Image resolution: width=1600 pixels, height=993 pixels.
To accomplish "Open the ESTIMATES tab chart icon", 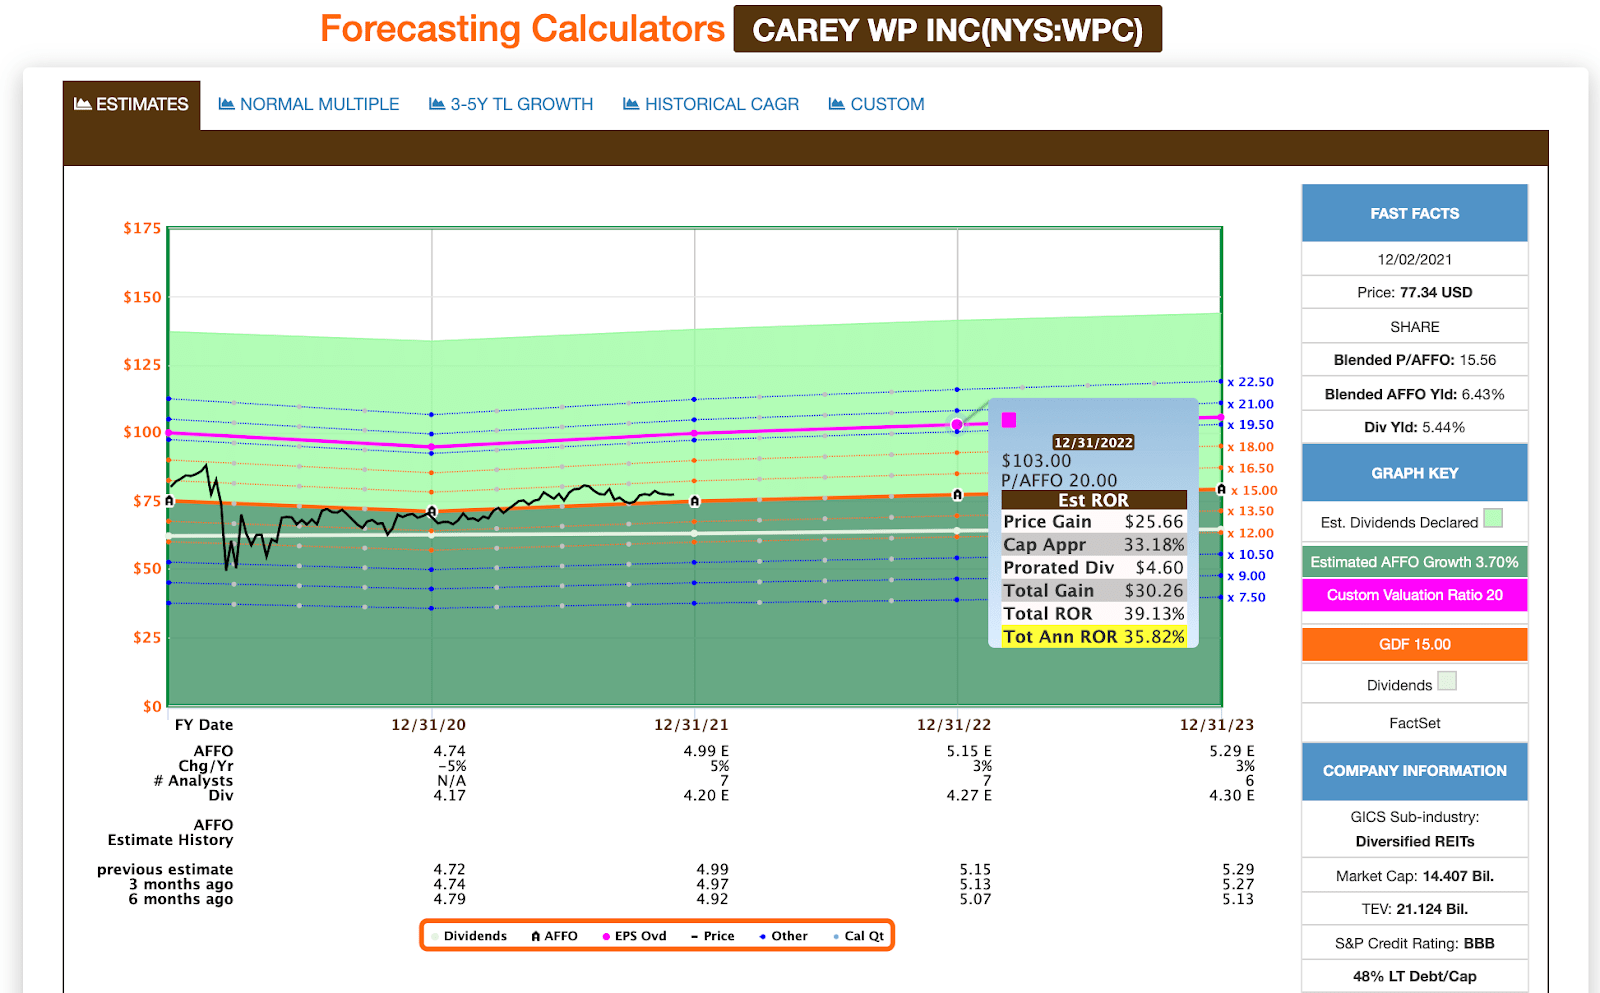I will (x=82, y=103).
